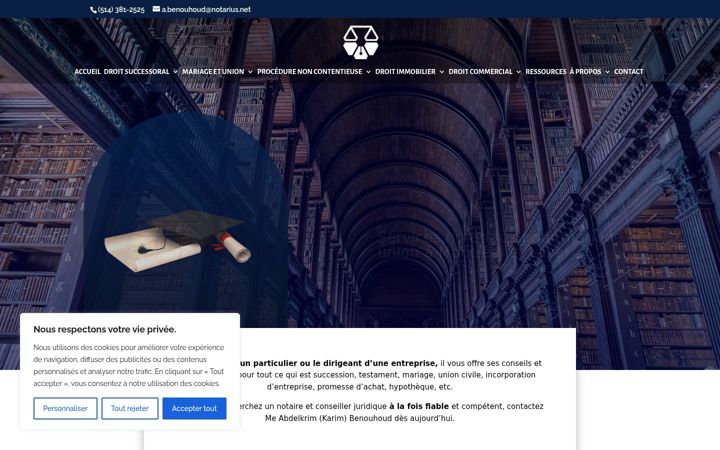Go to the Contact page
The image size is (720, 450).
[x=629, y=72]
